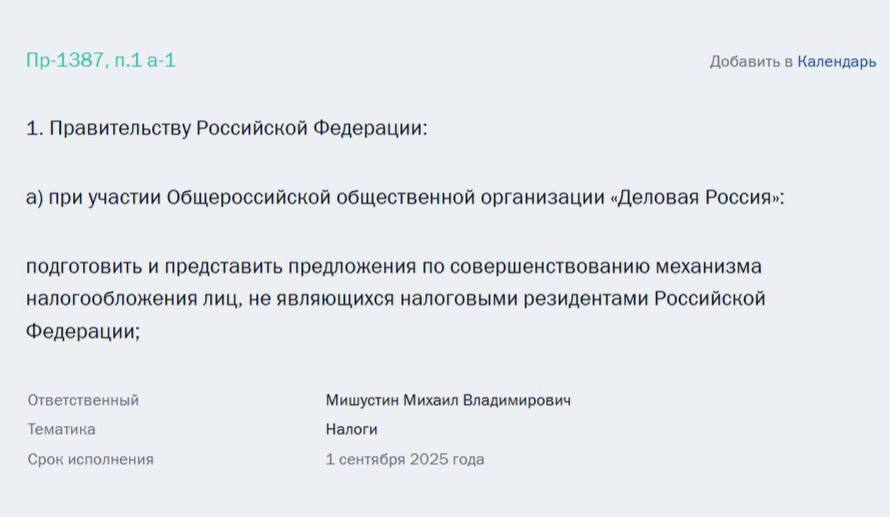Viewport: 890px width, 517px height.
Task: Click the Ответственный label
Action: [83, 400]
